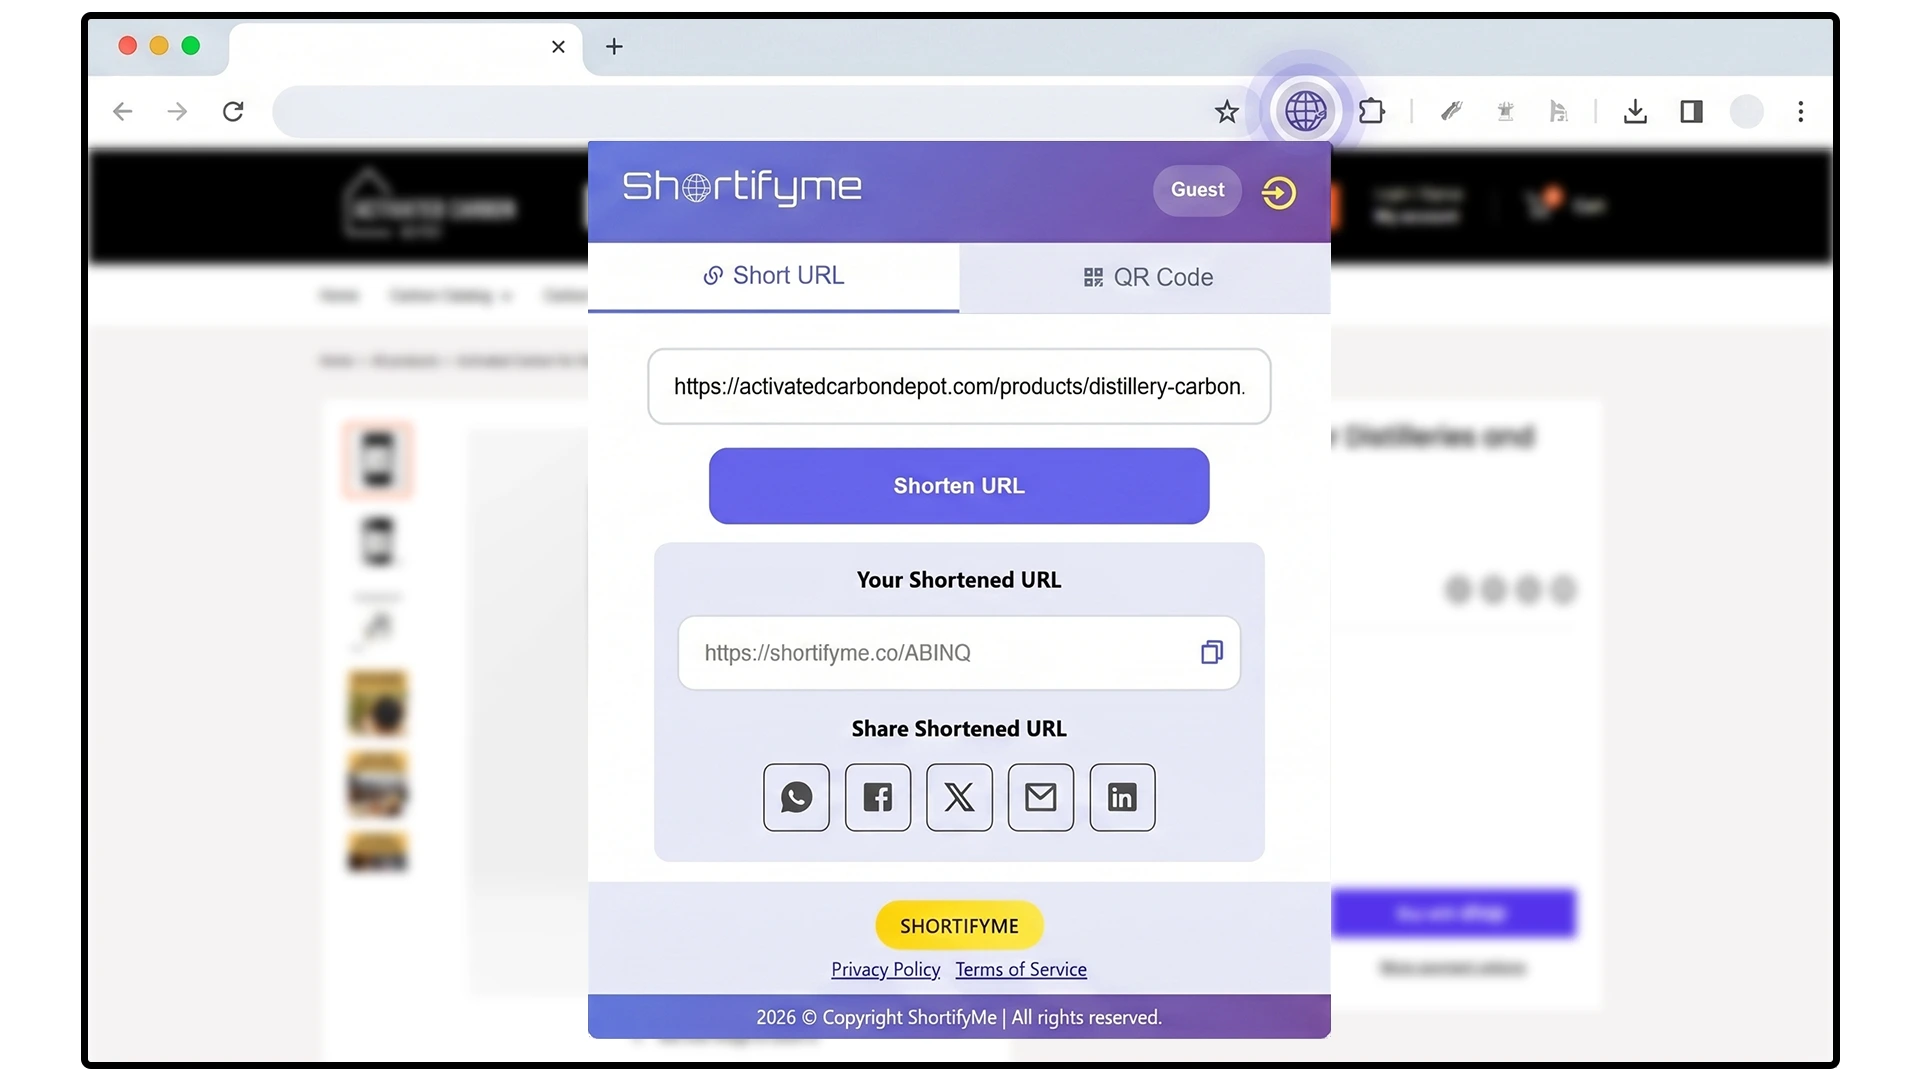
Task: Click the Shorten URL button
Action: pos(959,486)
